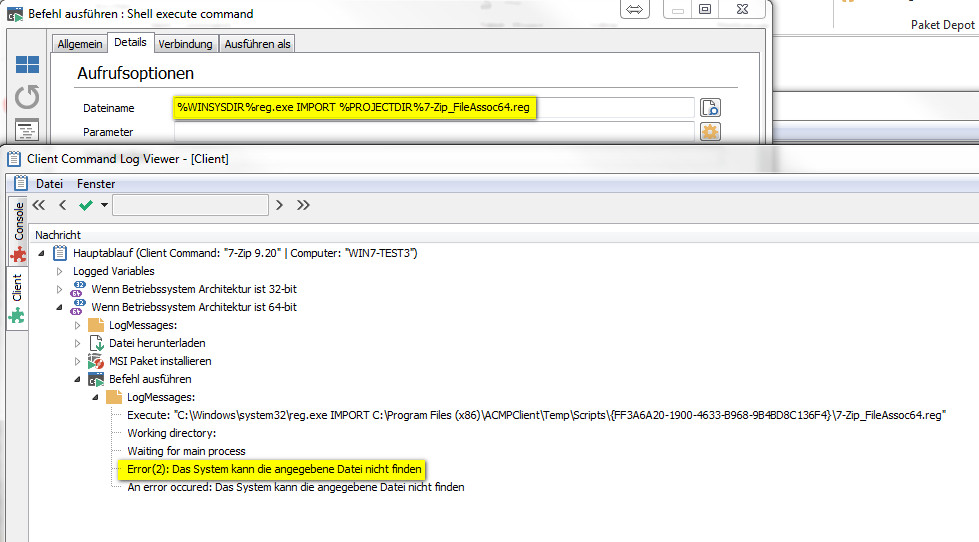This screenshot has height=542, width=979.
Task: Click the Paket Depot label
Action: [942, 25]
